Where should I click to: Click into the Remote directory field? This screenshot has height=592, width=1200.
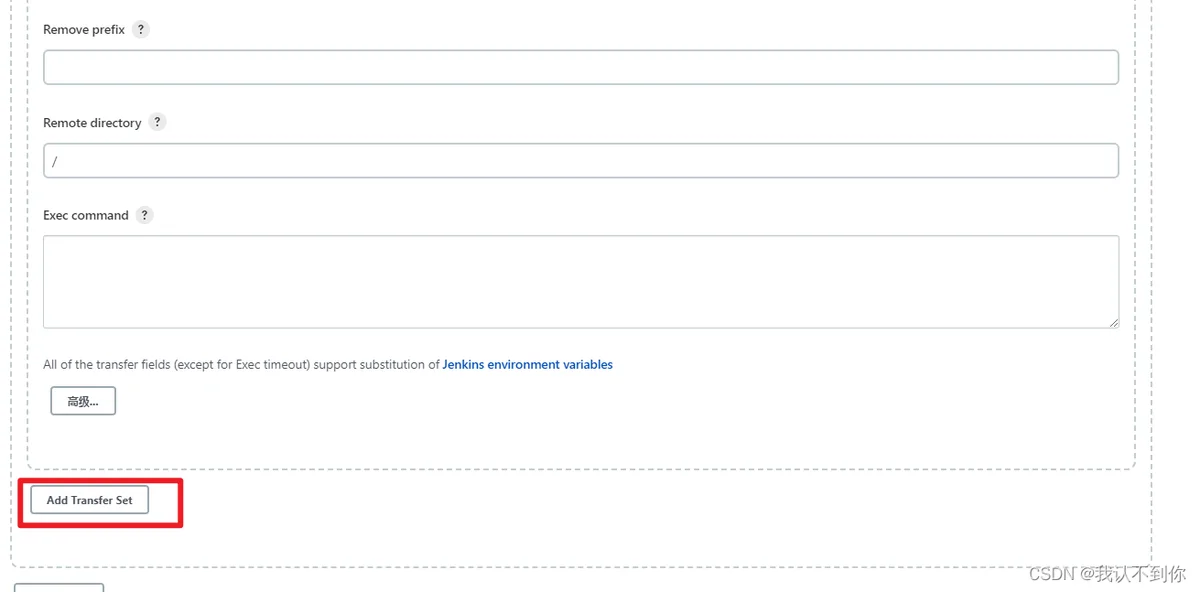[x=580, y=160]
